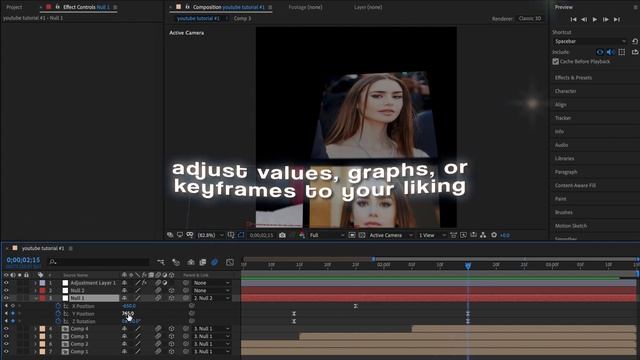Hide the Adjustment Layer 1 with its eye icon
Image resolution: width=640 pixels, height=360 pixels.
coord(6,283)
